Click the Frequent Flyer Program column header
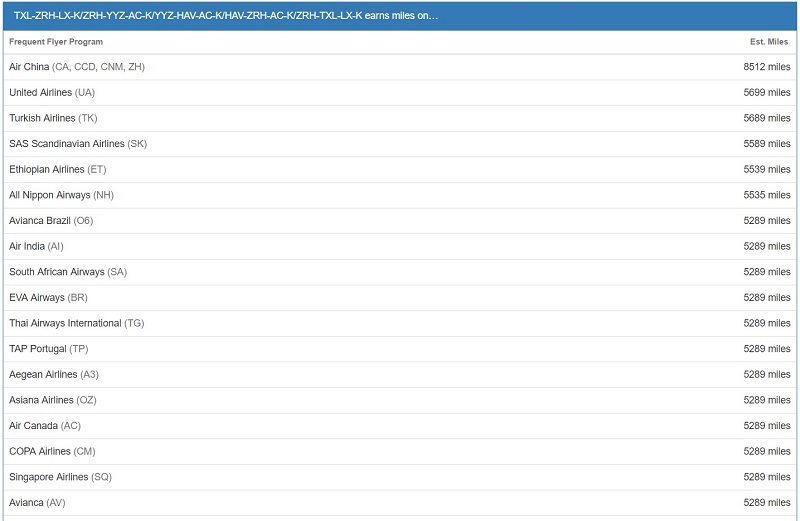The width and height of the screenshot is (800, 521). click(x=56, y=42)
